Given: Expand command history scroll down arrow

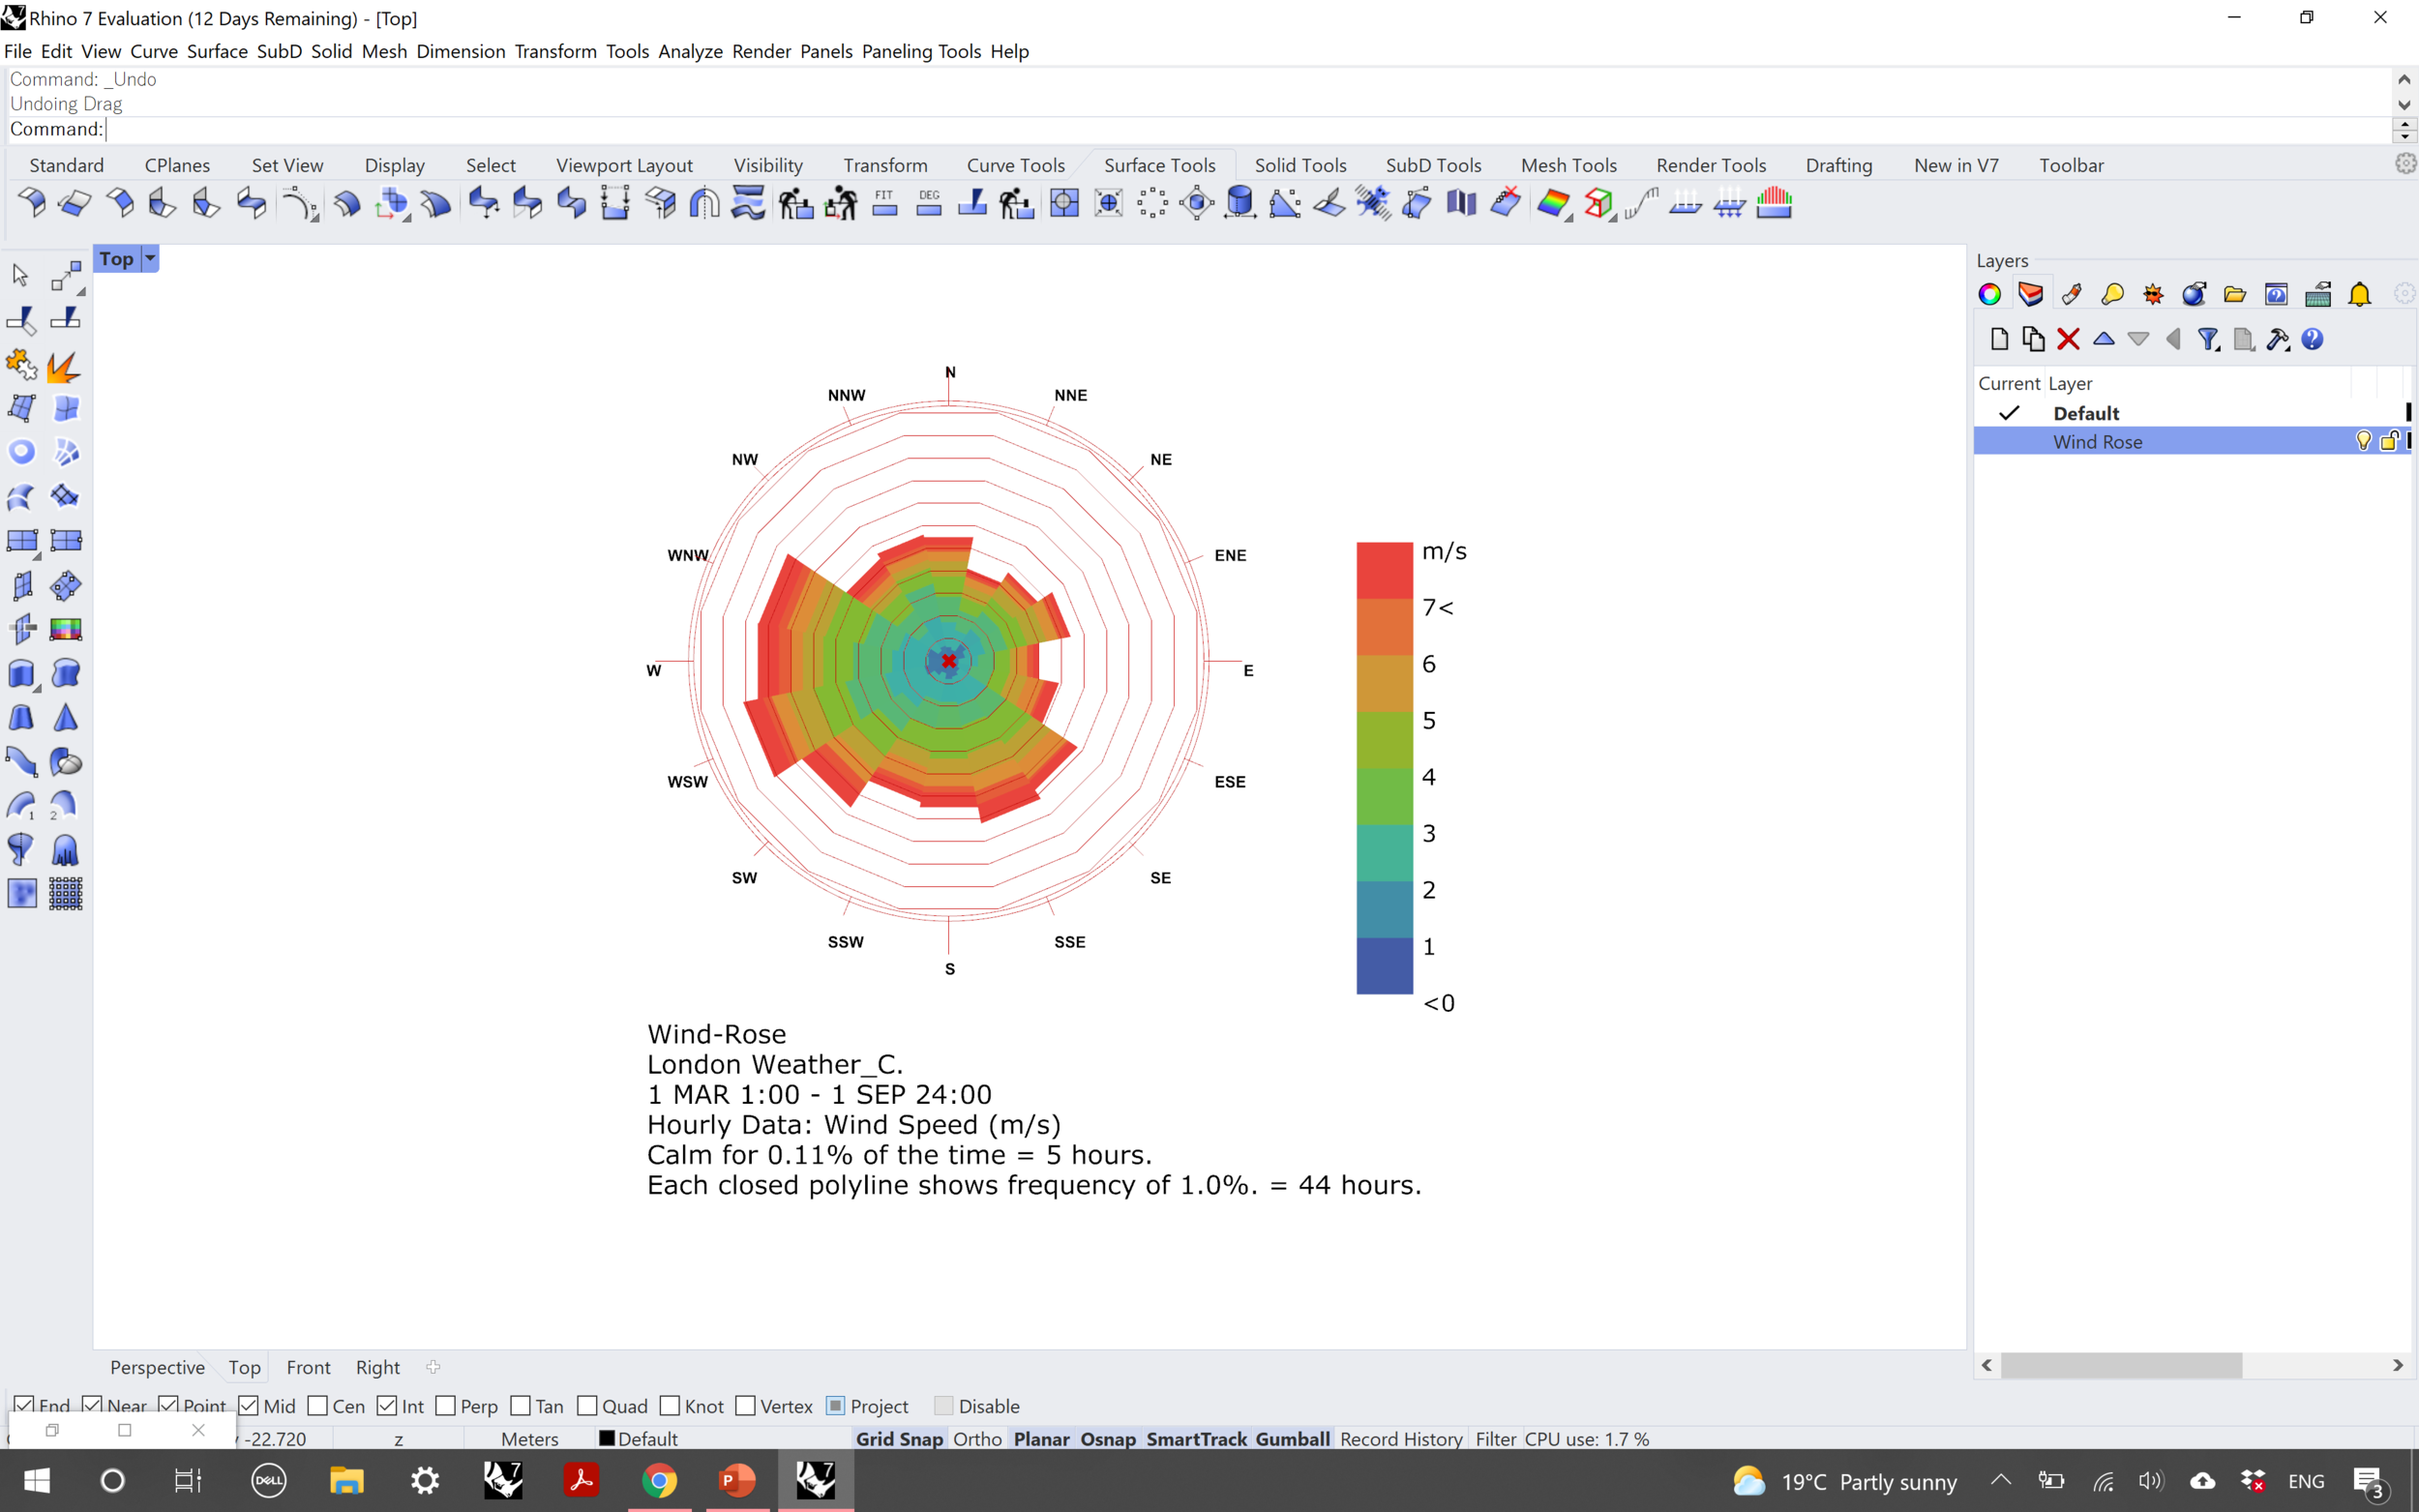Looking at the screenshot, I should (x=2404, y=104).
